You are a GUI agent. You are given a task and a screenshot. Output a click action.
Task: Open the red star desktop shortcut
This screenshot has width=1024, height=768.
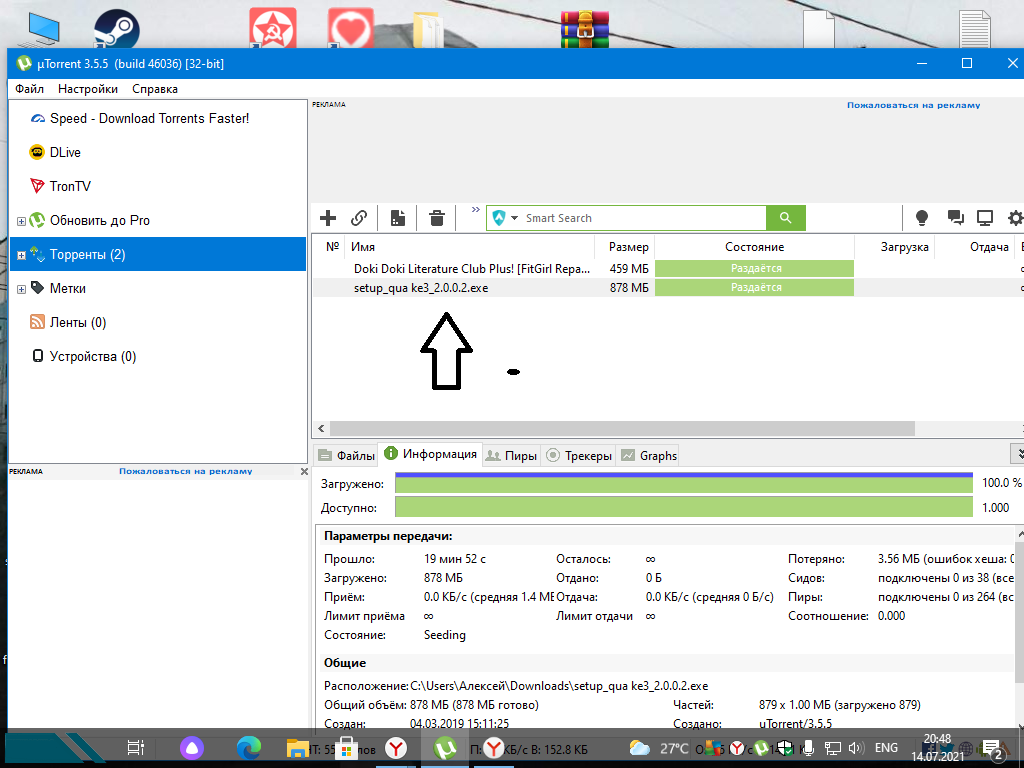(273, 27)
